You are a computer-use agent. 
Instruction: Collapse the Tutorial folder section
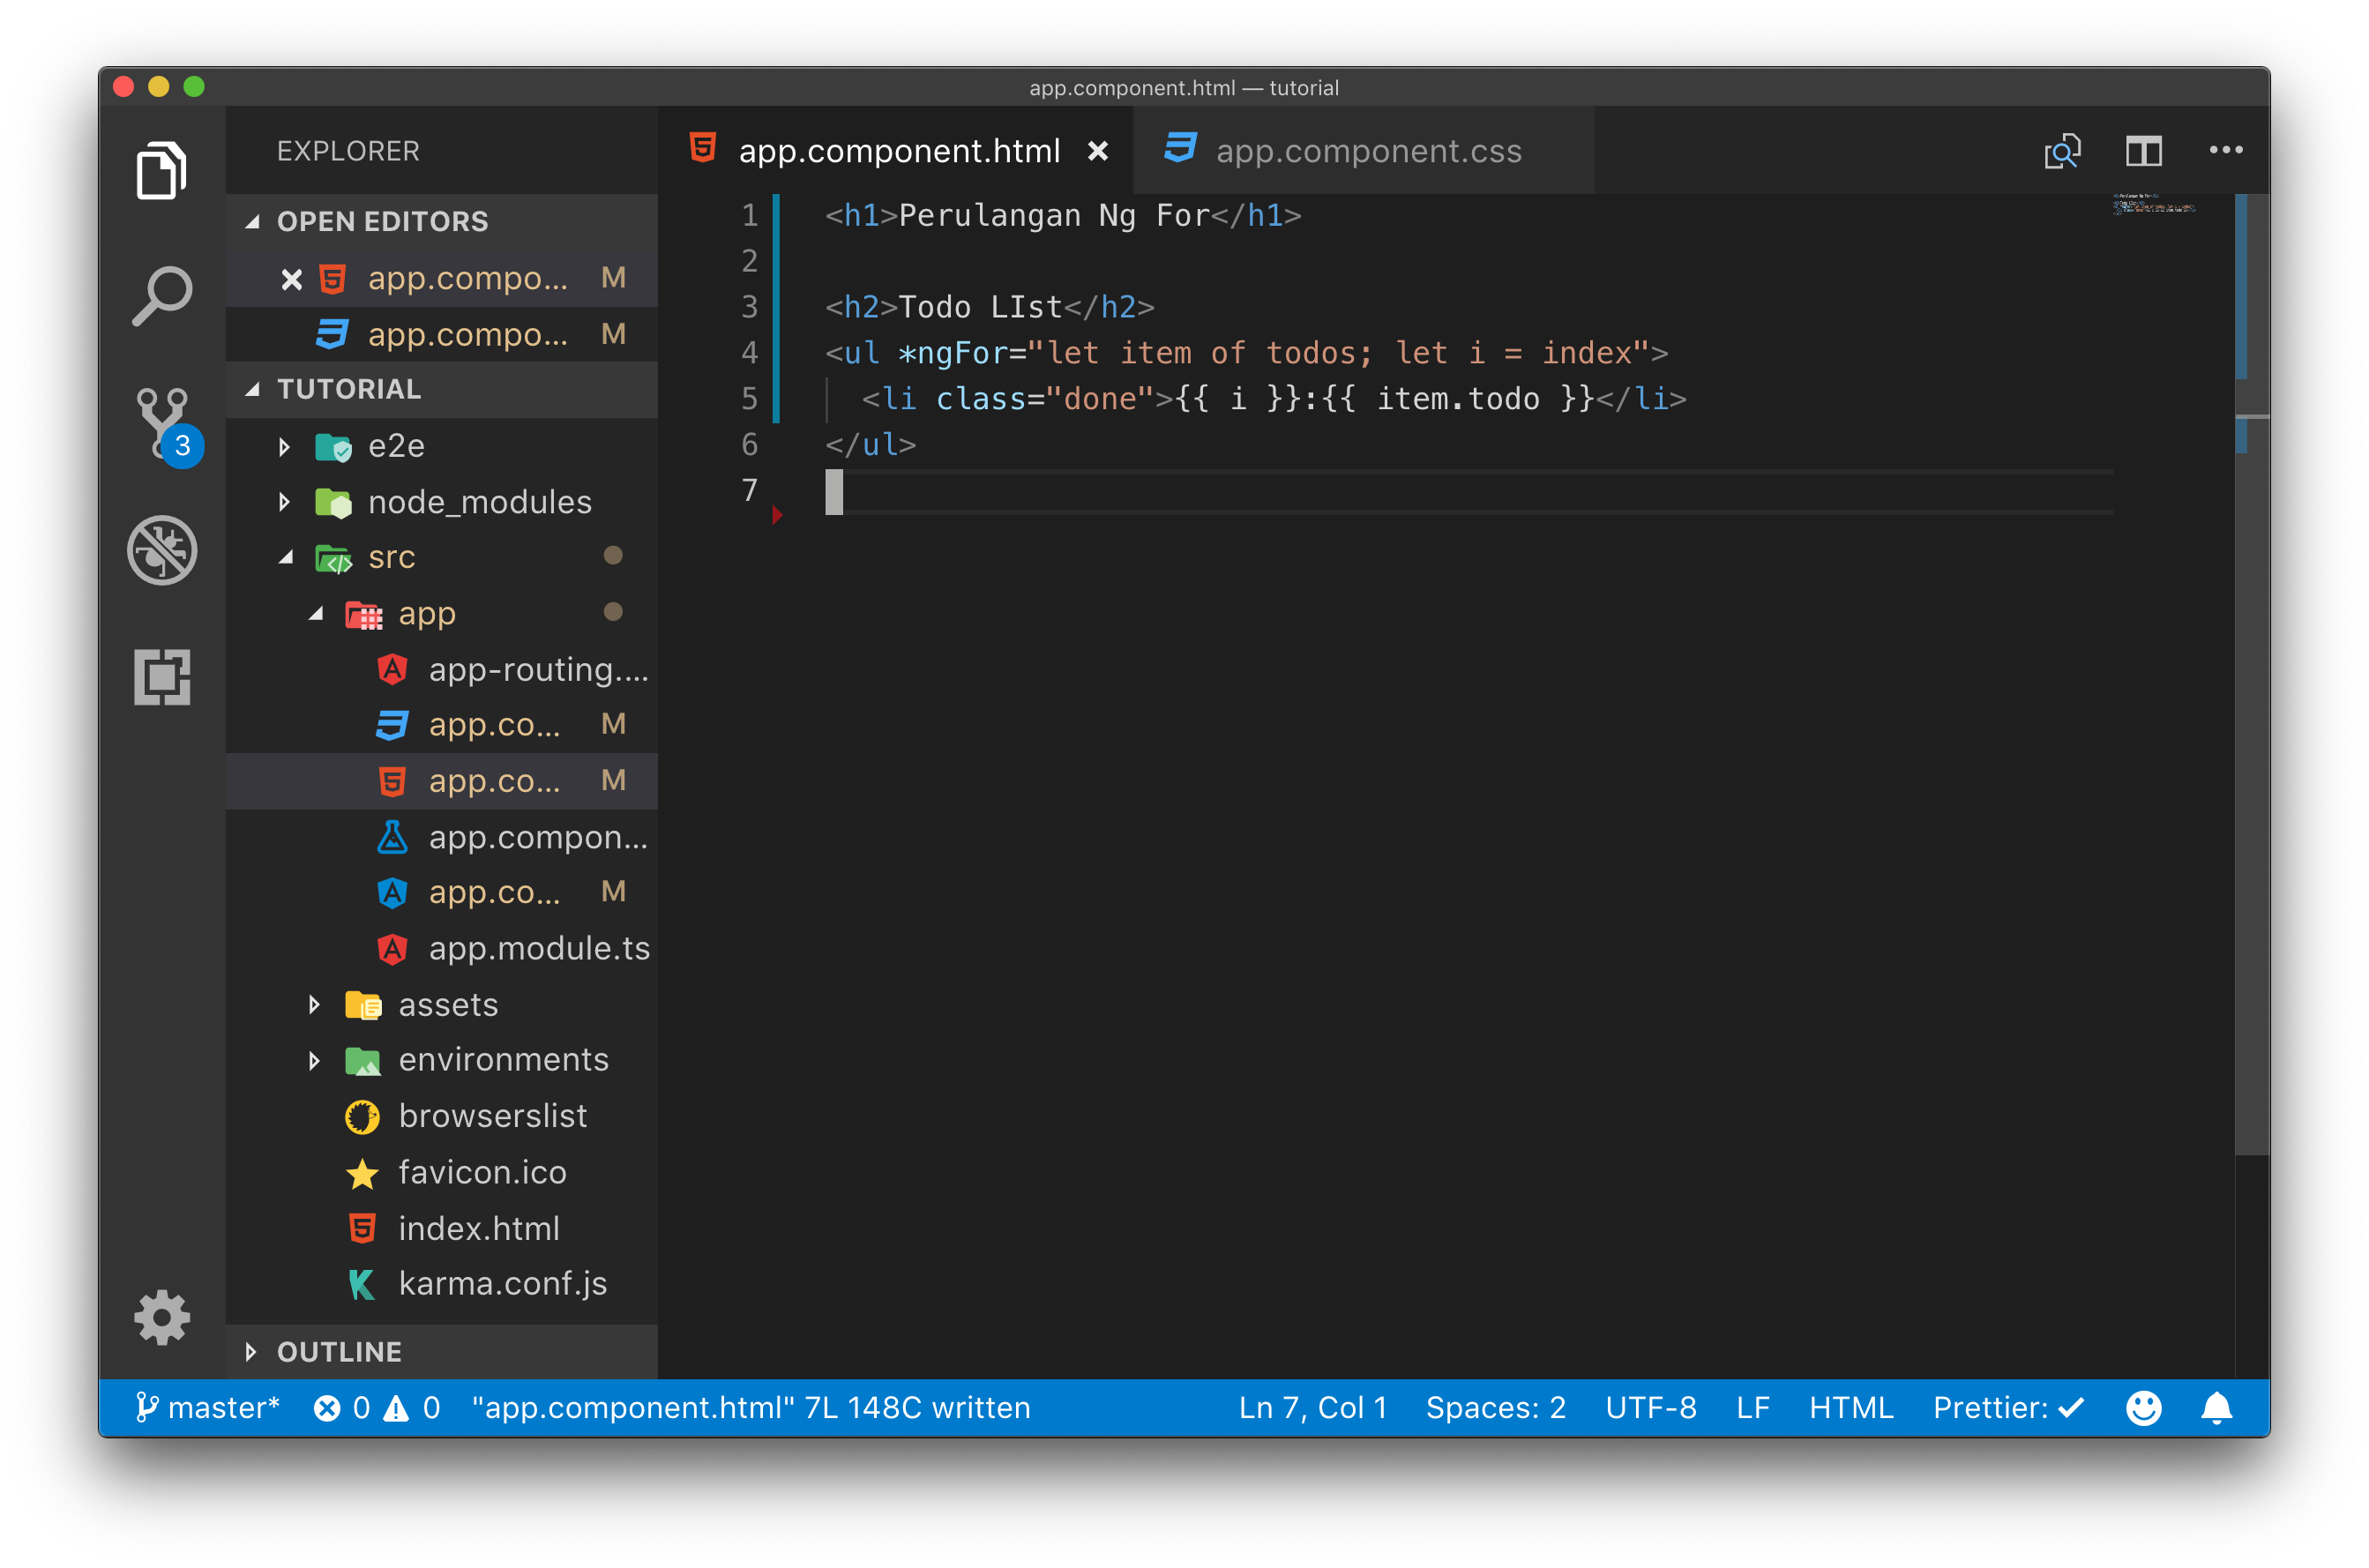click(x=442, y=389)
